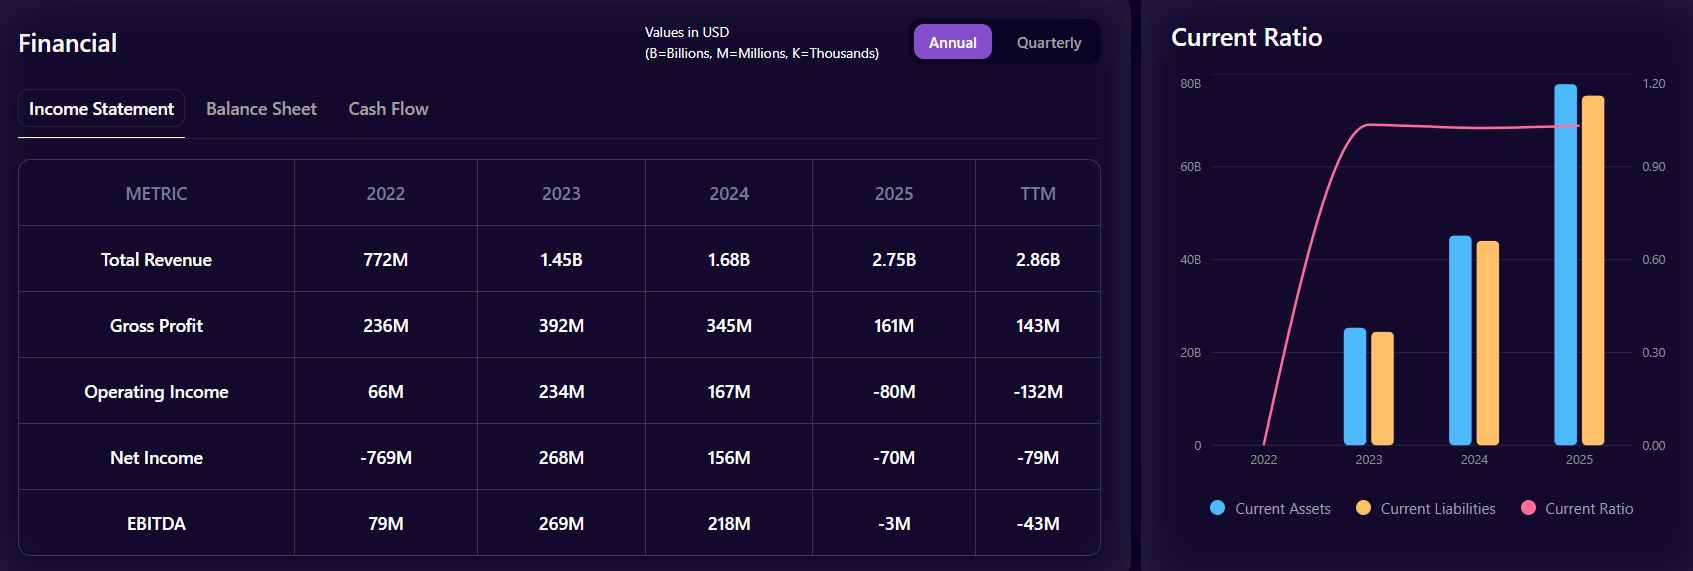
Task: Click the Values in USD note
Action: click(762, 43)
